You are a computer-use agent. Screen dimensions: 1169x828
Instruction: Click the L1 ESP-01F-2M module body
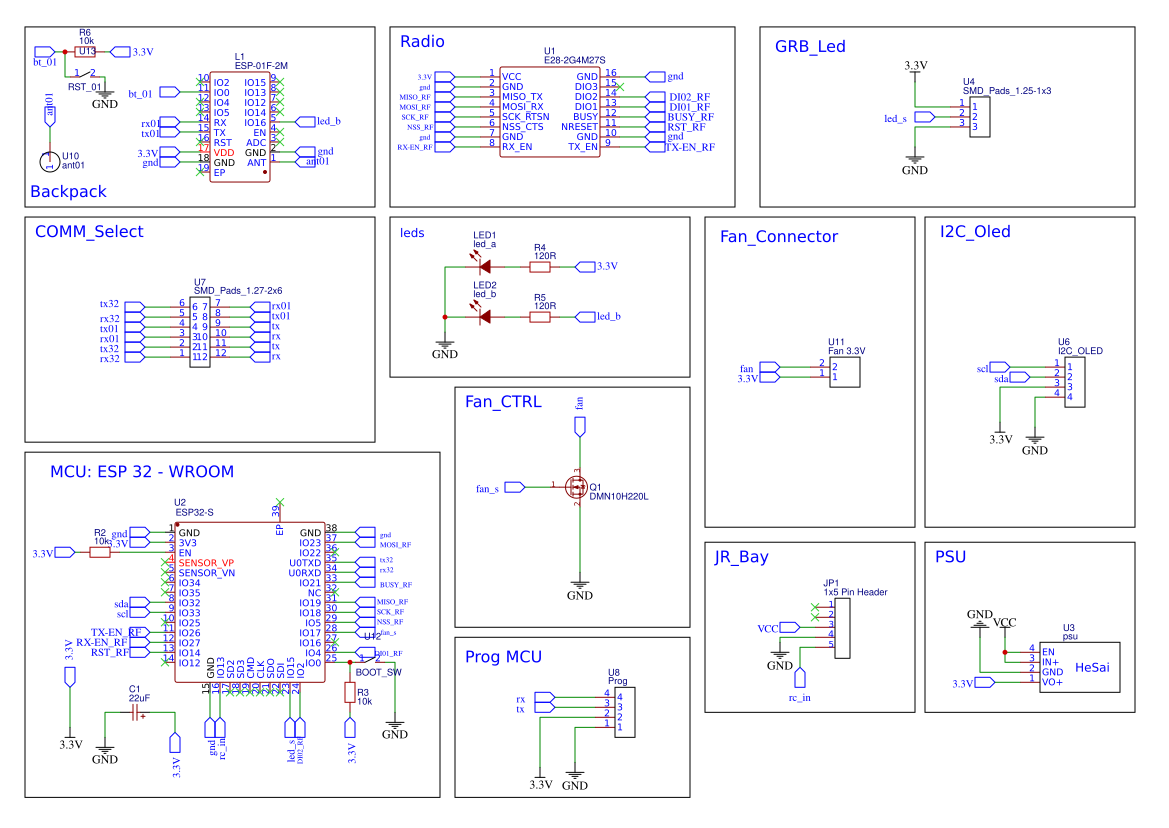[x=240, y=126]
